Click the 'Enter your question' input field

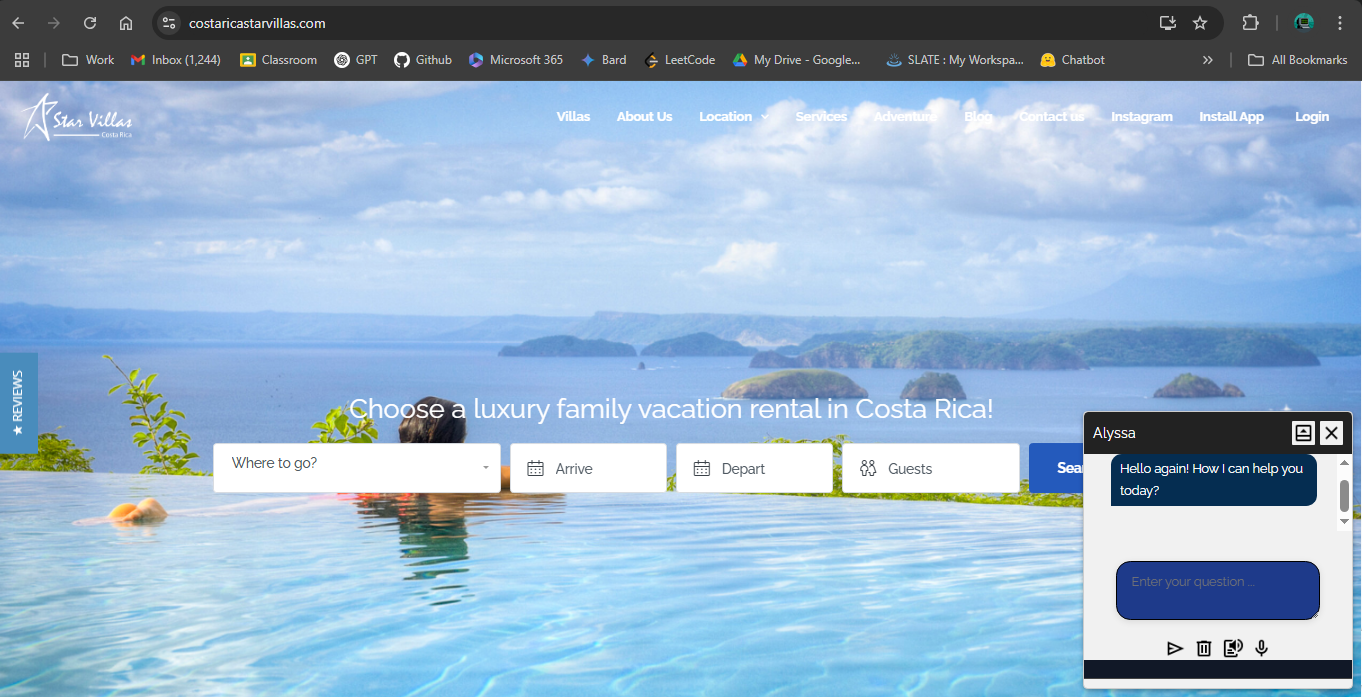click(1217, 590)
